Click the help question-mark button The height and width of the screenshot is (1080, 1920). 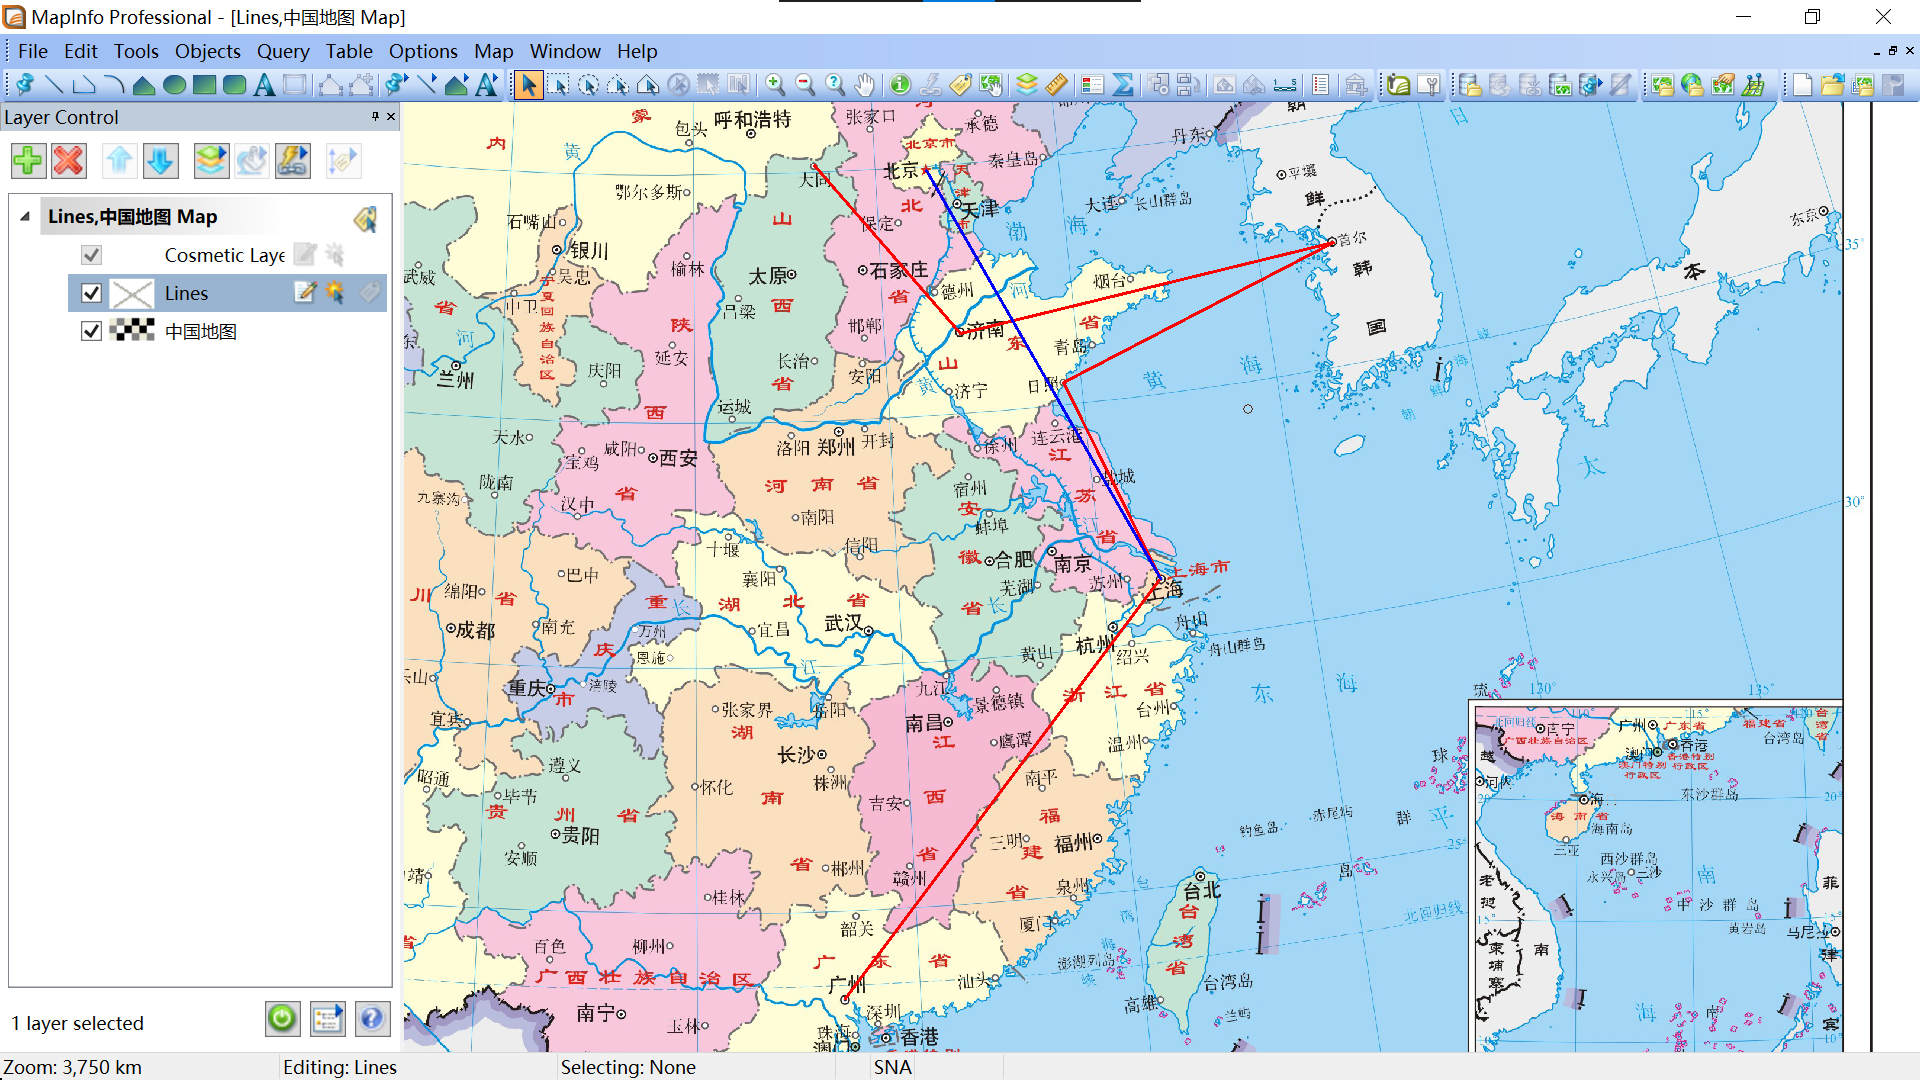coord(371,1019)
